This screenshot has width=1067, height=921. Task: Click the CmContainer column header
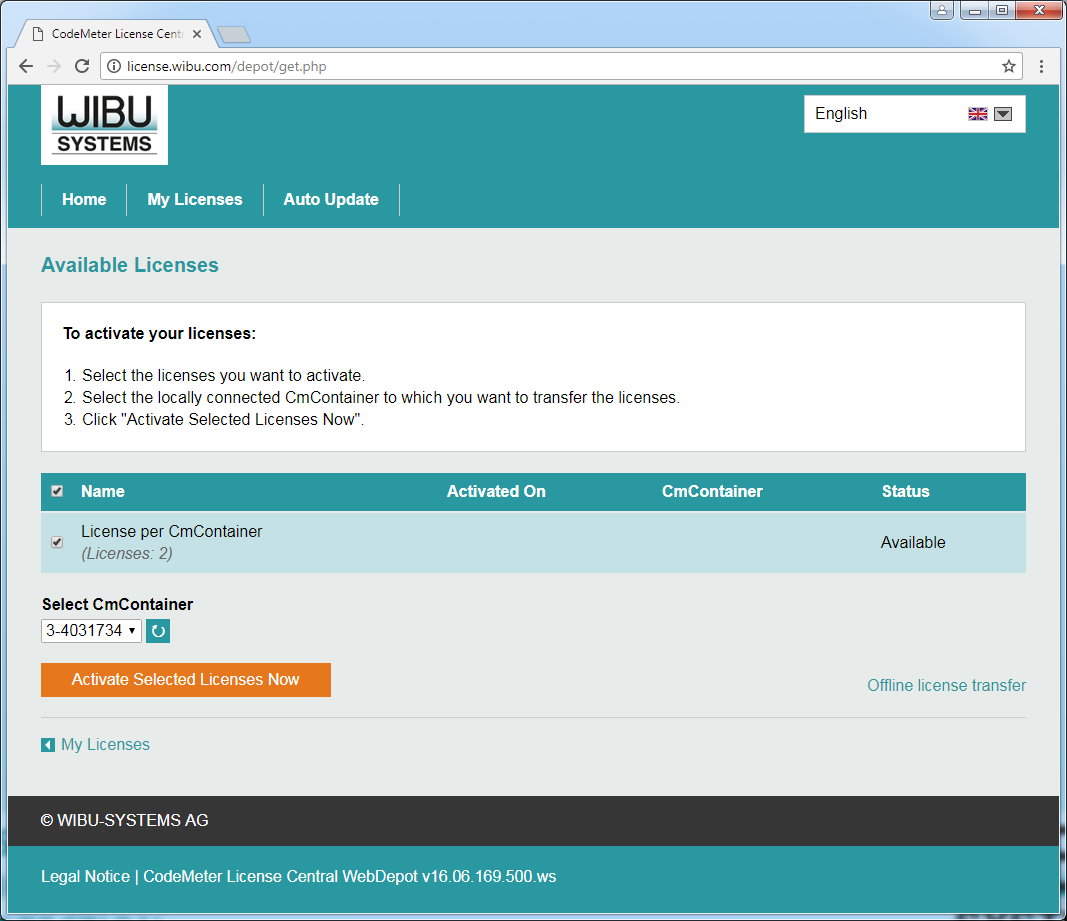click(x=712, y=491)
